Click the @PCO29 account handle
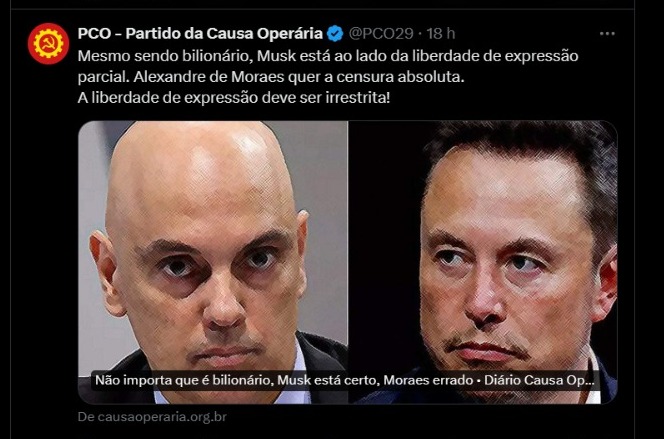Image resolution: width=664 pixels, height=439 pixels. (x=381, y=33)
